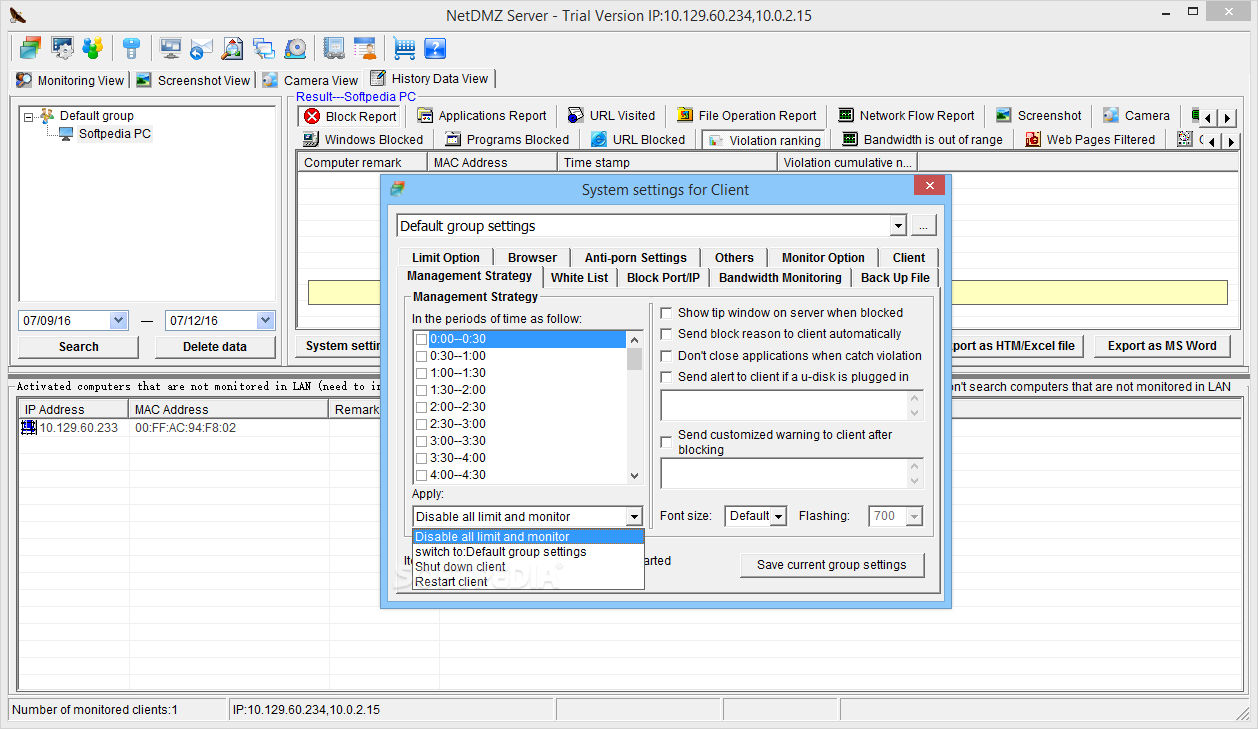Click the Softpedia PC monitor icon in tree
The height and width of the screenshot is (729, 1258).
click(66, 134)
